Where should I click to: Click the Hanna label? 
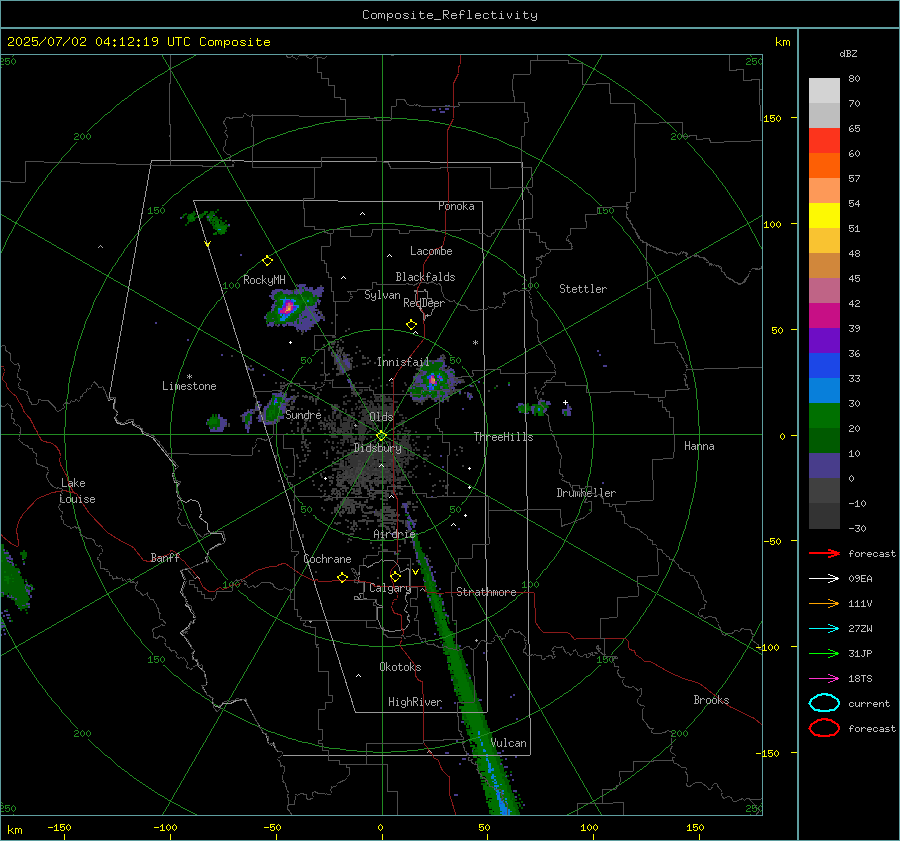point(699,446)
